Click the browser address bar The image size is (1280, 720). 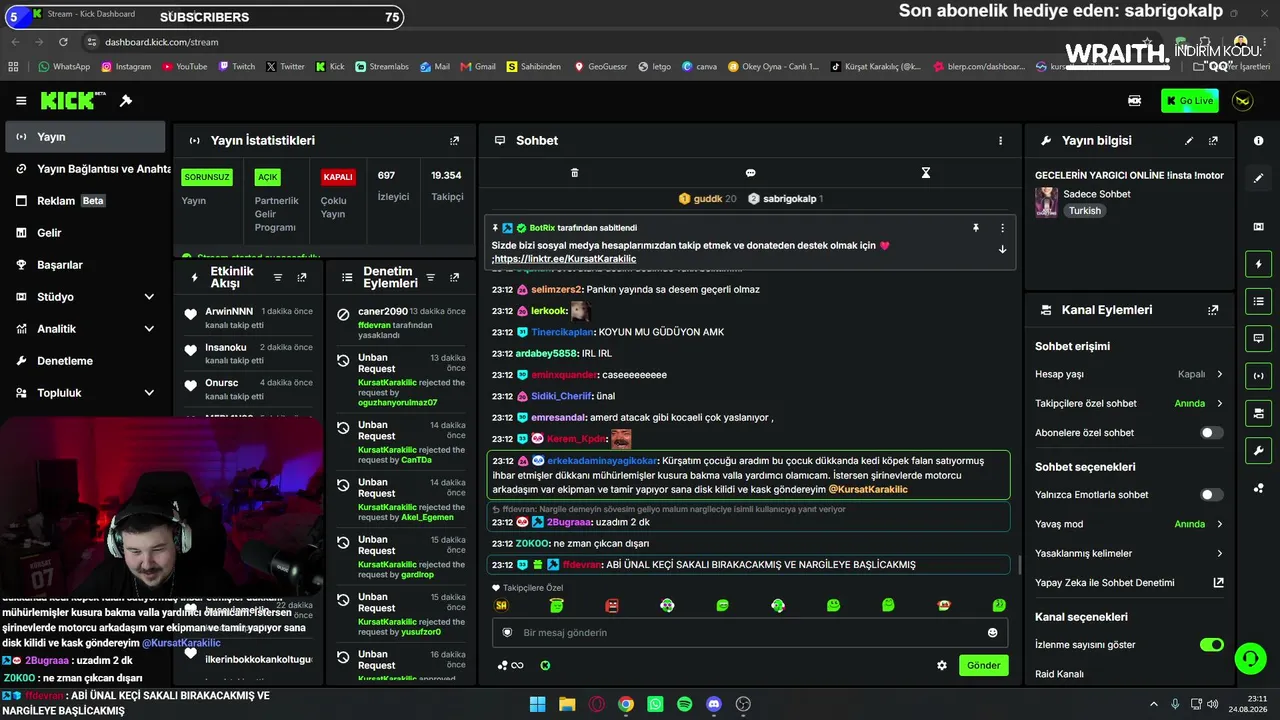600,42
